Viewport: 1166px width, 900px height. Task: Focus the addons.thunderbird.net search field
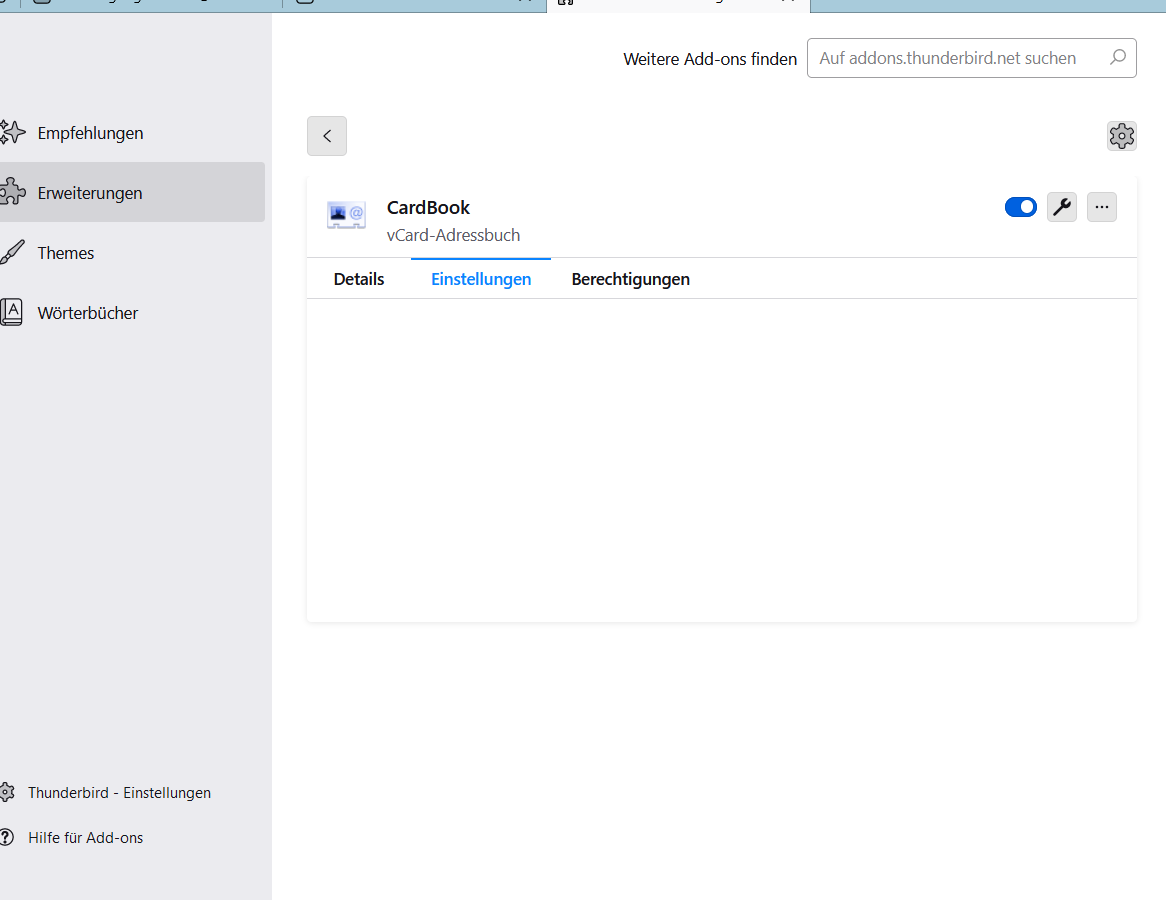coord(971,58)
